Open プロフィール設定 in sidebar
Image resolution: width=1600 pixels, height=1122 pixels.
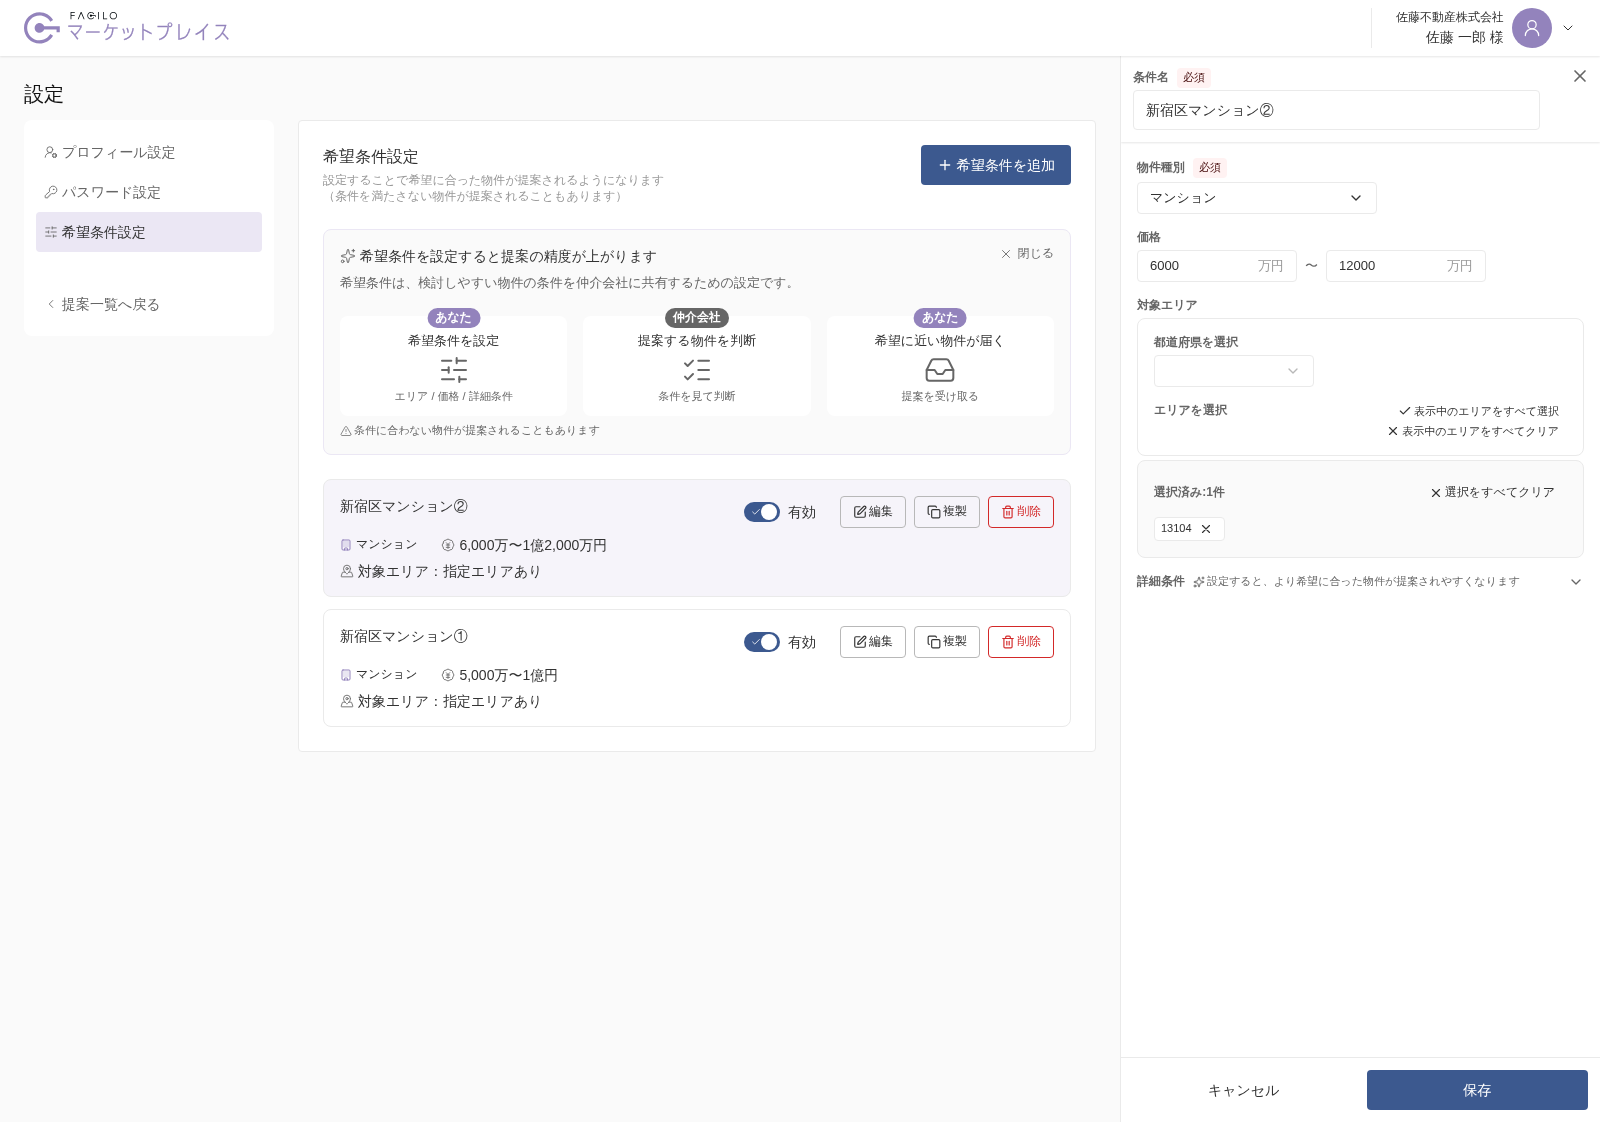coord(149,152)
